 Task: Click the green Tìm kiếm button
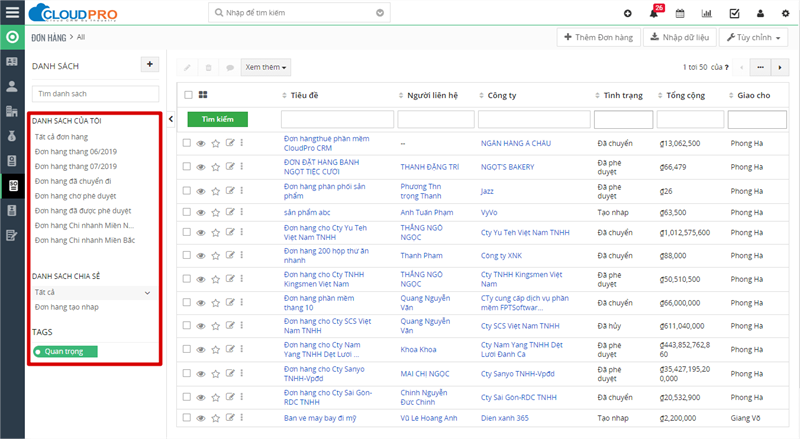tap(218, 119)
